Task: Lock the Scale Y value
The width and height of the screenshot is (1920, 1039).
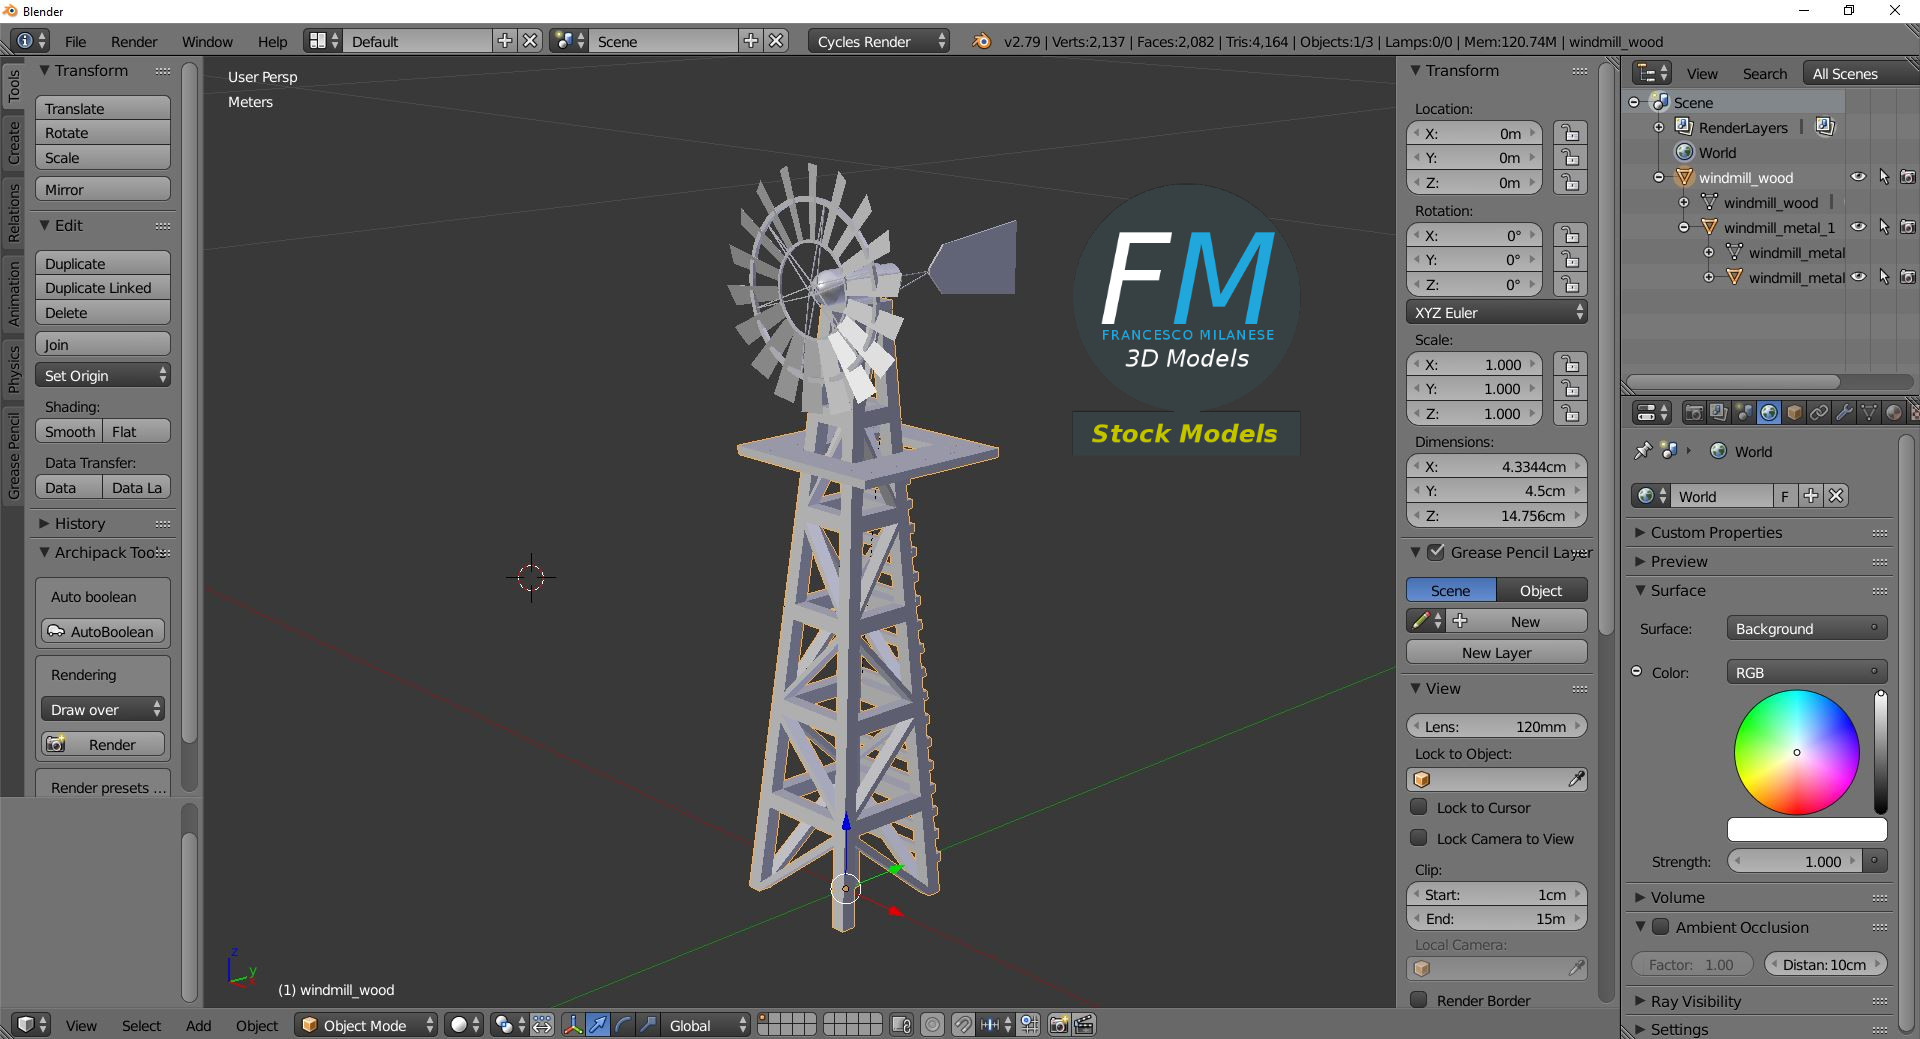Action: [1570, 389]
